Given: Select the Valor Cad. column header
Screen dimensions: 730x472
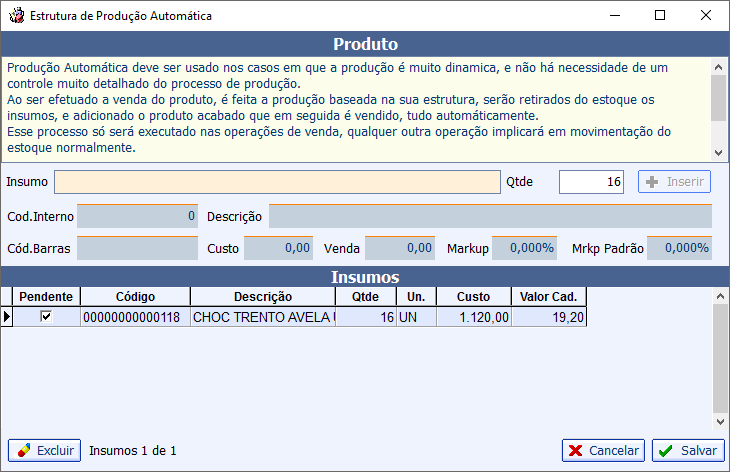Looking at the screenshot, I should click(x=549, y=297).
